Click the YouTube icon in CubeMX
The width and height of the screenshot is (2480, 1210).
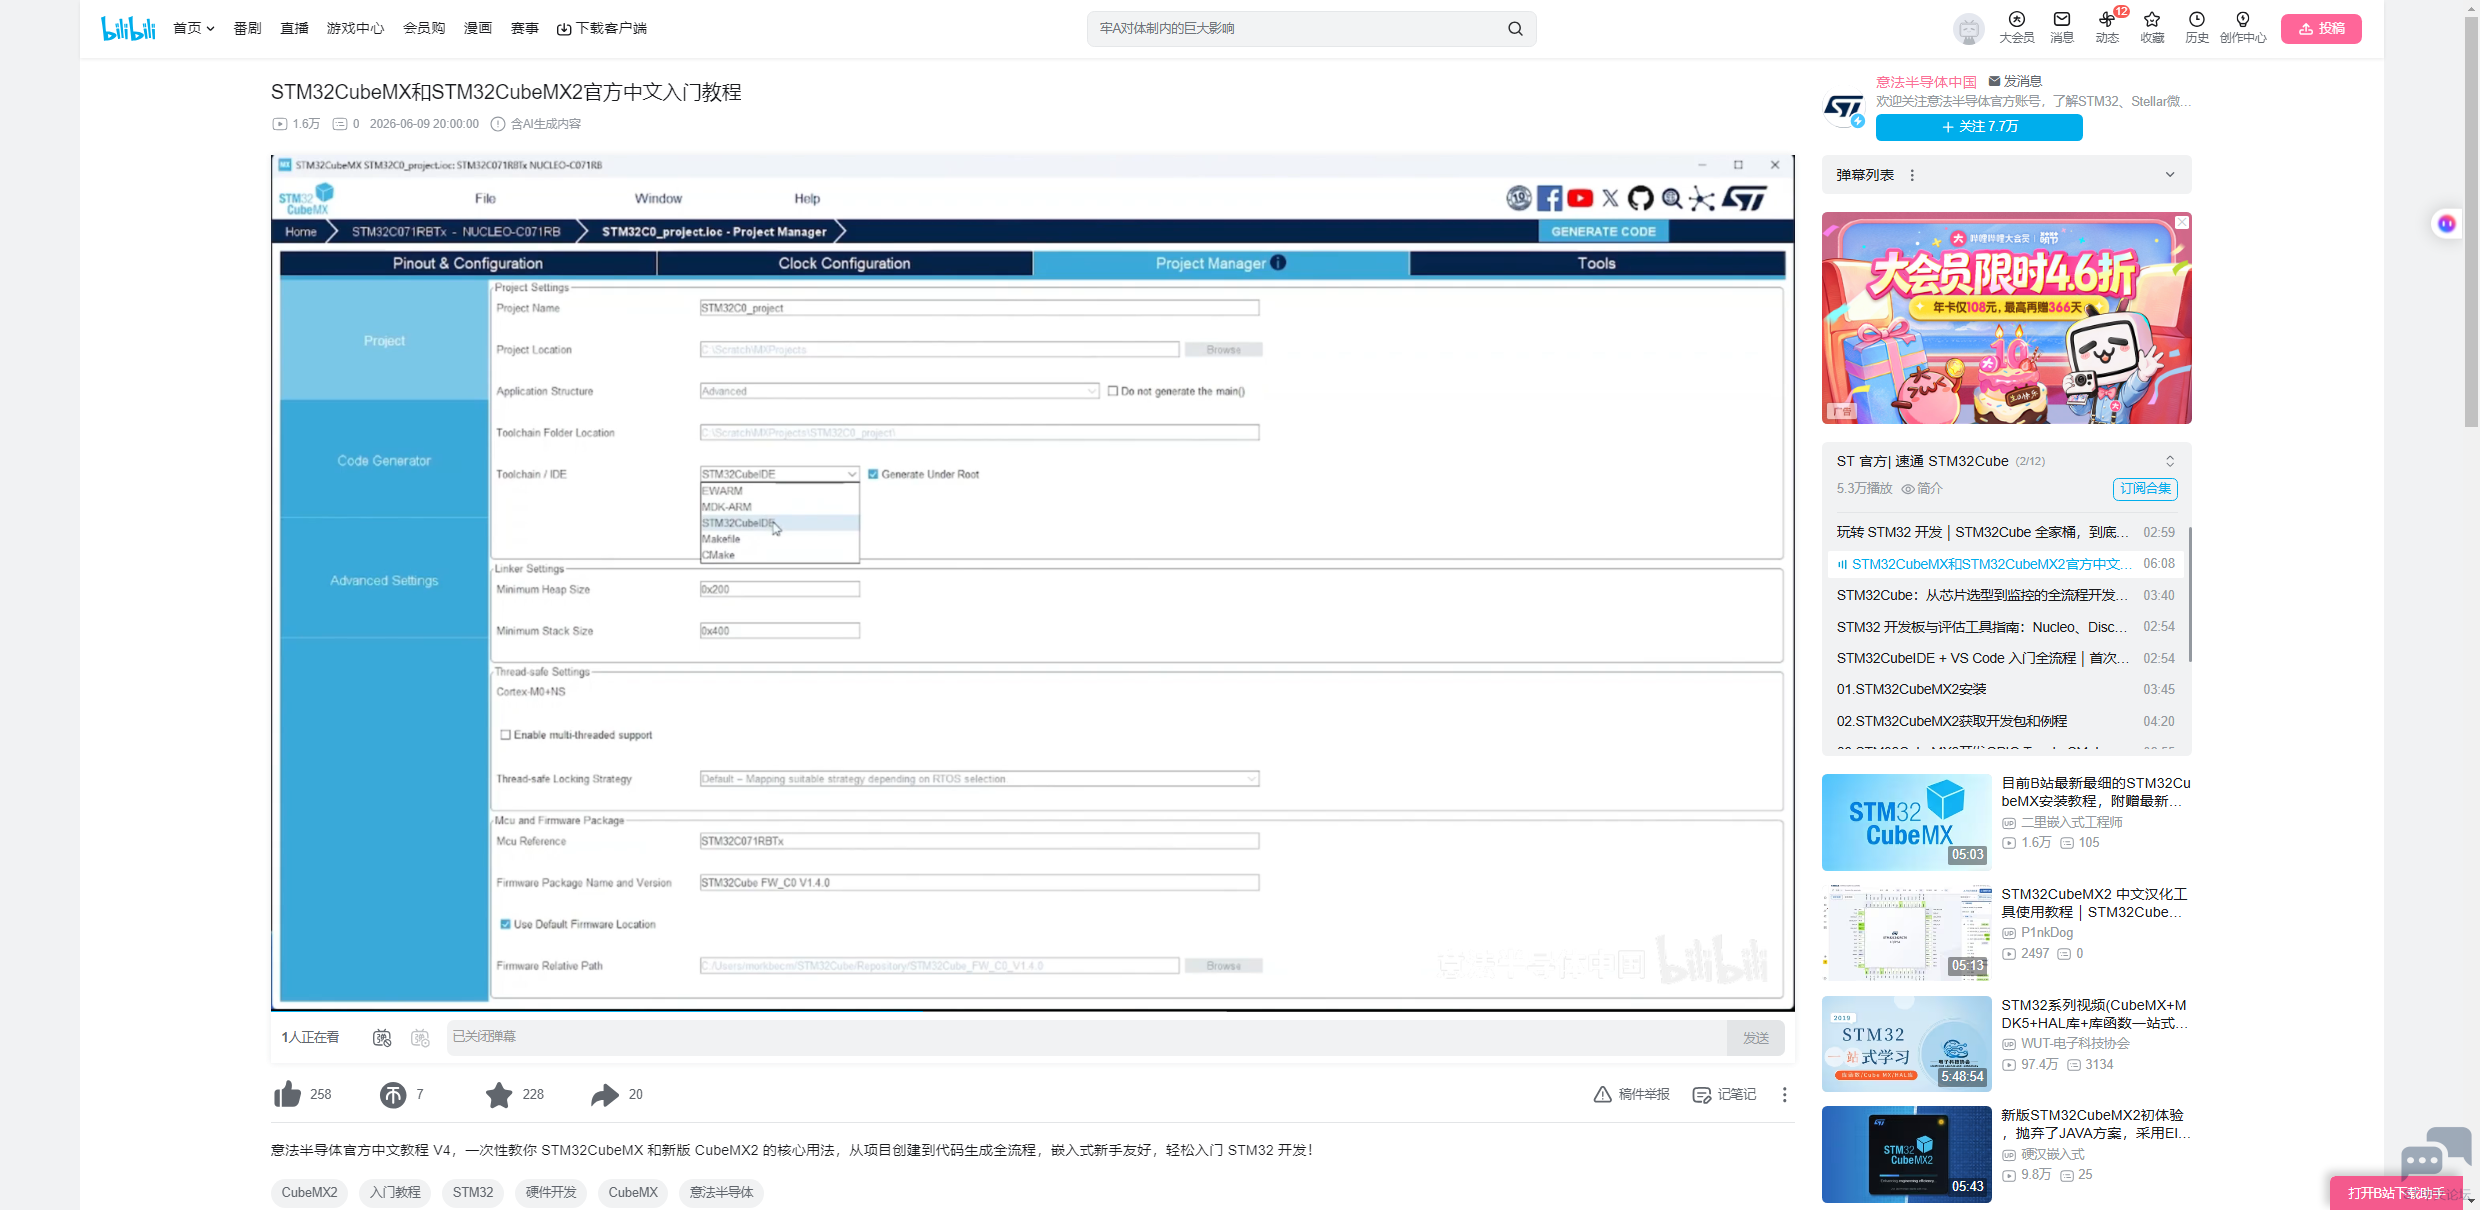click(x=1580, y=198)
